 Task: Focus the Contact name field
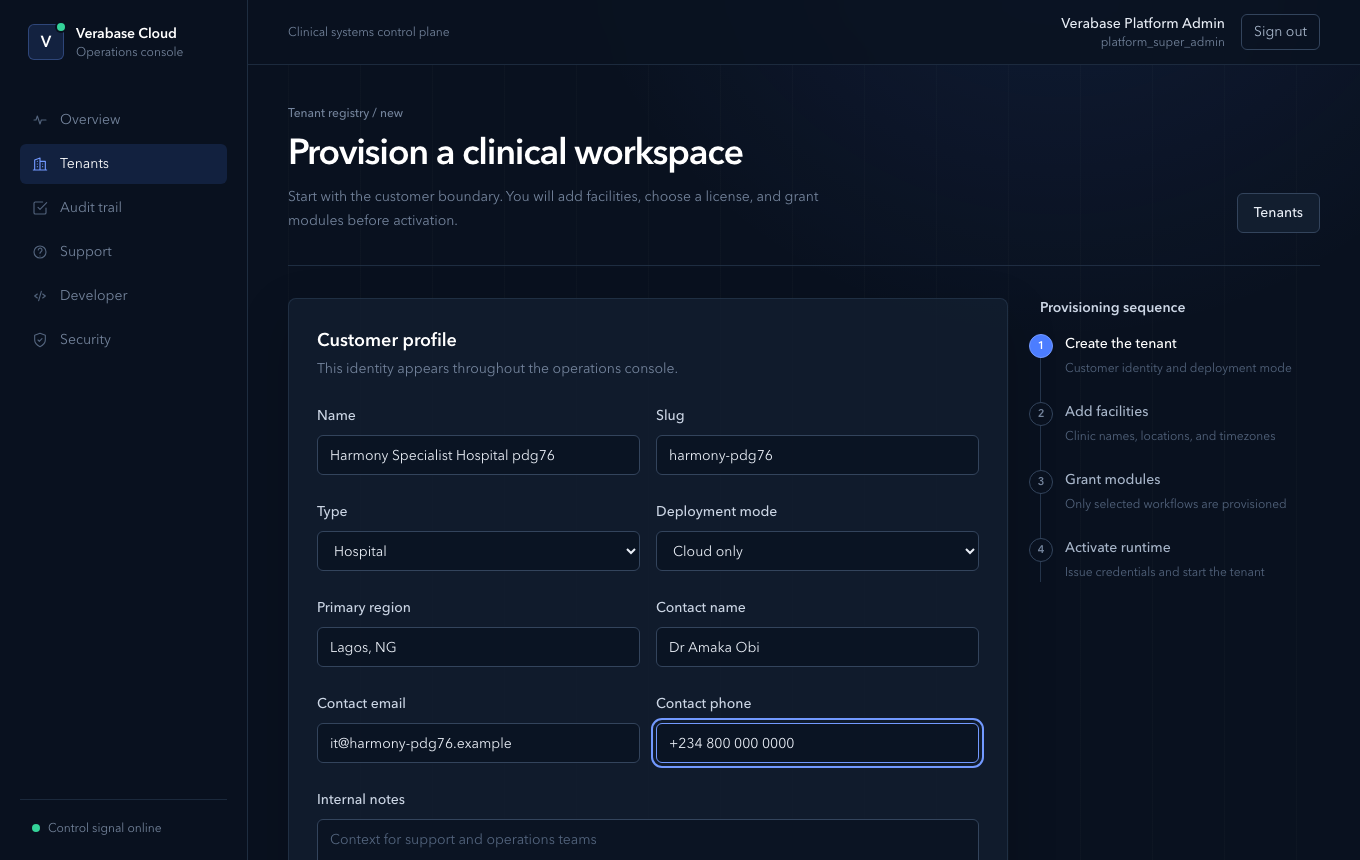[x=817, y=647]
